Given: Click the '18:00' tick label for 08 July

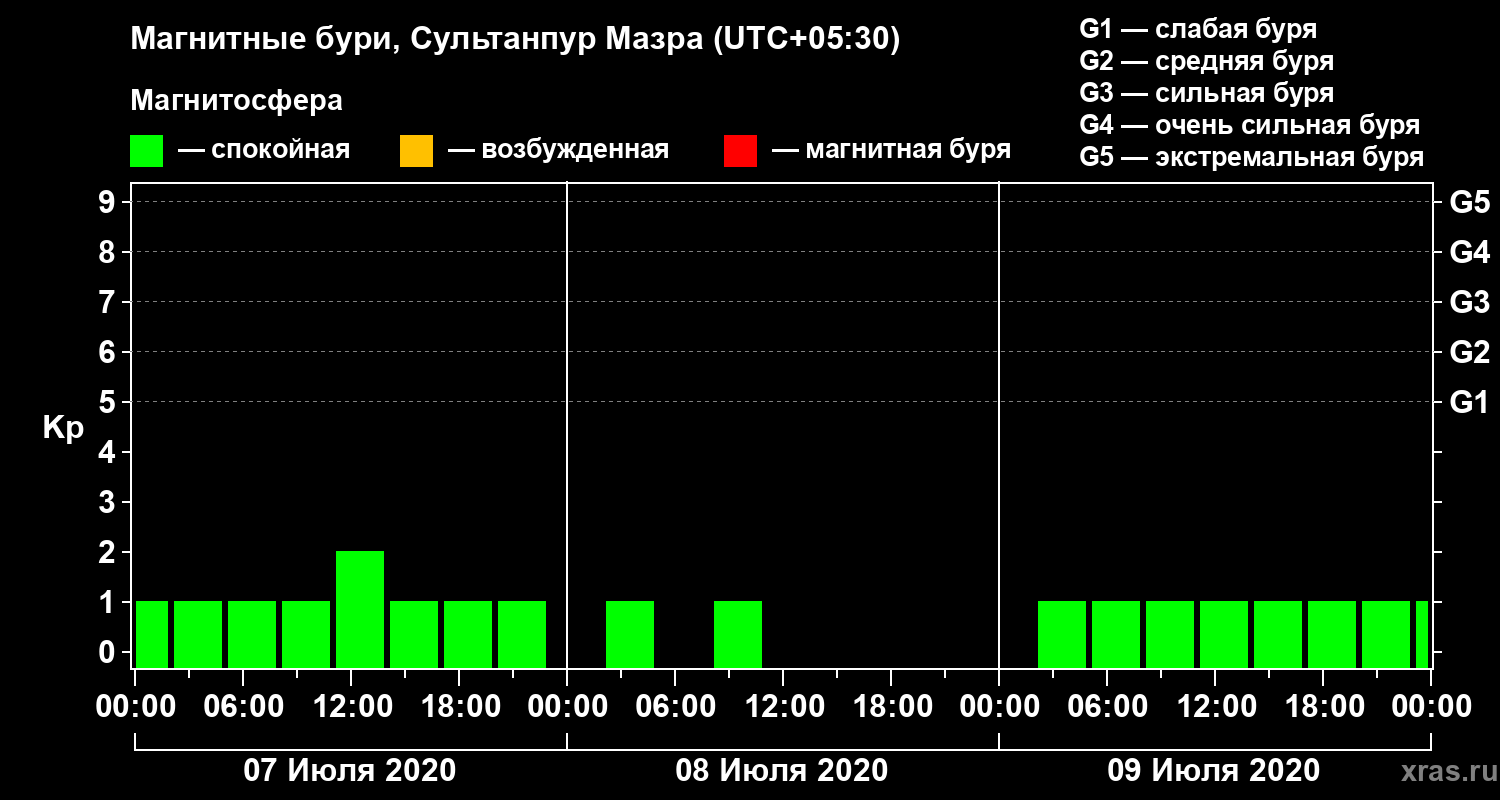Looking at the screenshot, I should click(891, 706).
